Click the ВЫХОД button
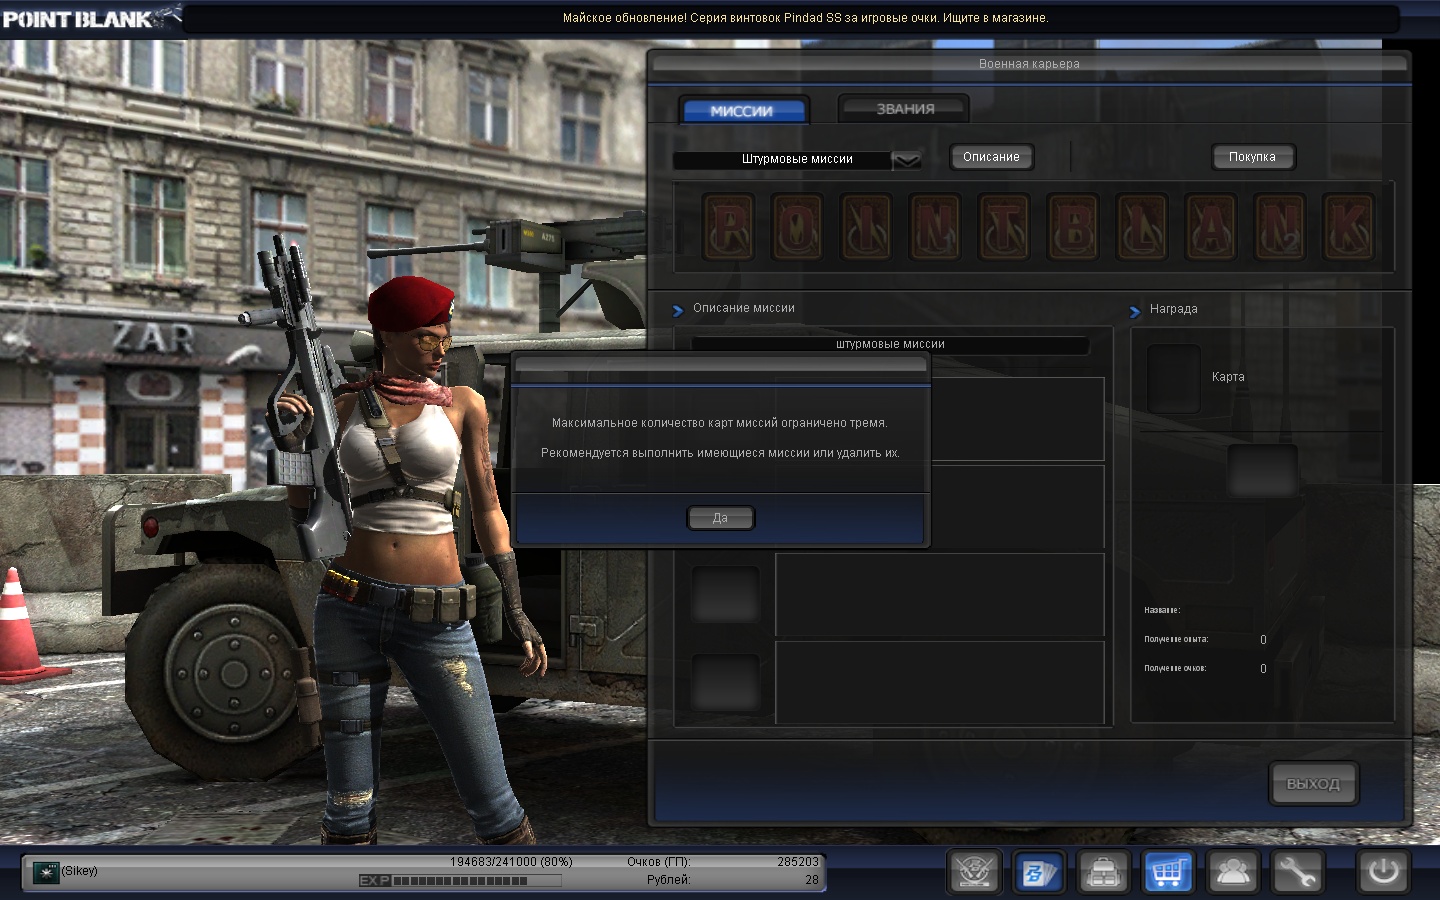Image resolution: width=1440 pixels, height=900 pixels. pos(1313,784)
